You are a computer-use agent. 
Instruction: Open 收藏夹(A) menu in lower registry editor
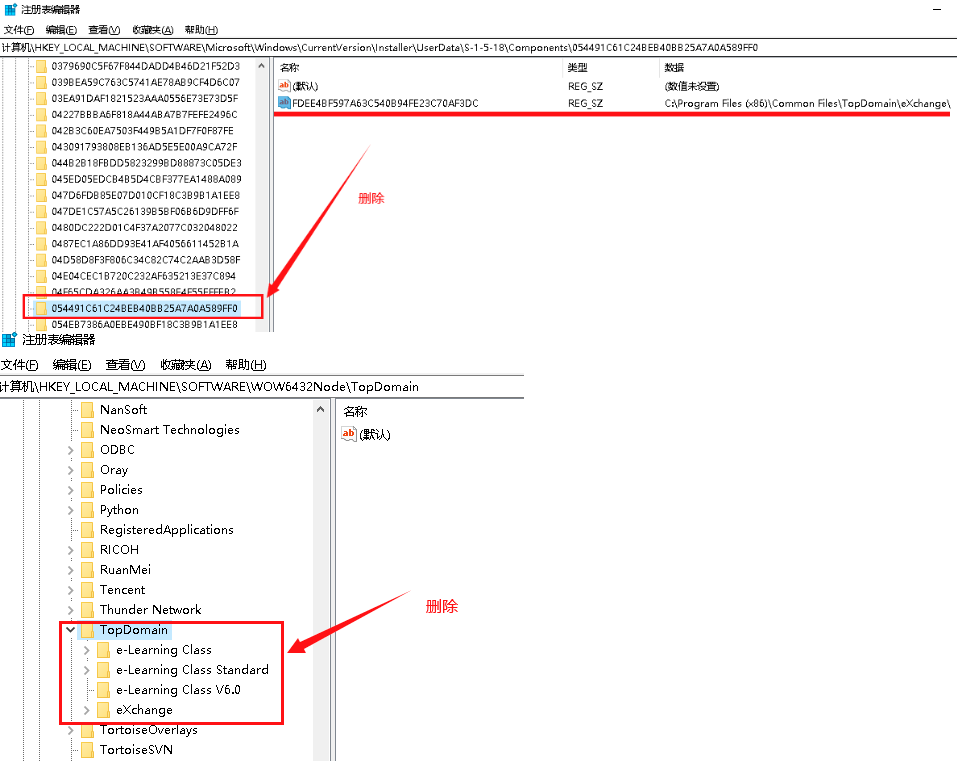[186, 365]
